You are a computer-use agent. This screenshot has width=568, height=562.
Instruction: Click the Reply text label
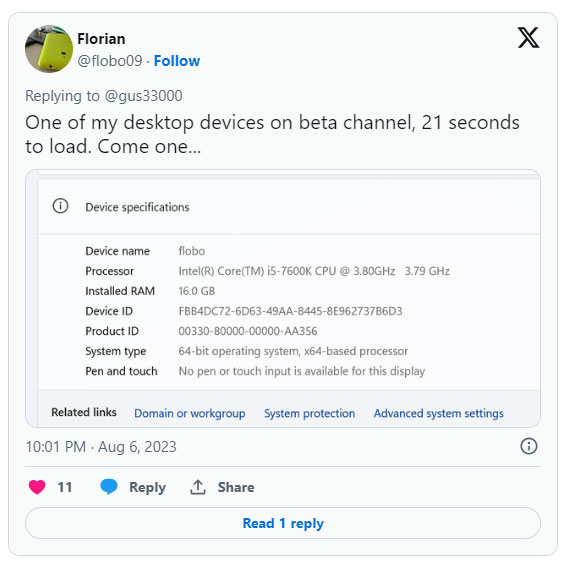(x=147, y=487)
